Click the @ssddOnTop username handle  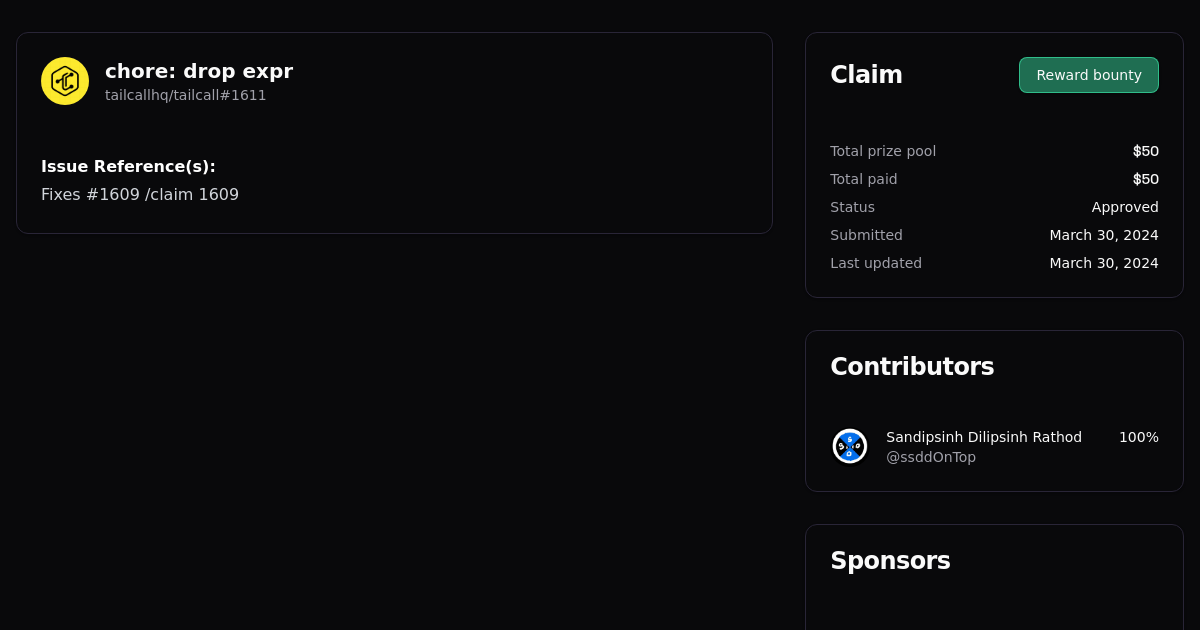pos(930,457)
